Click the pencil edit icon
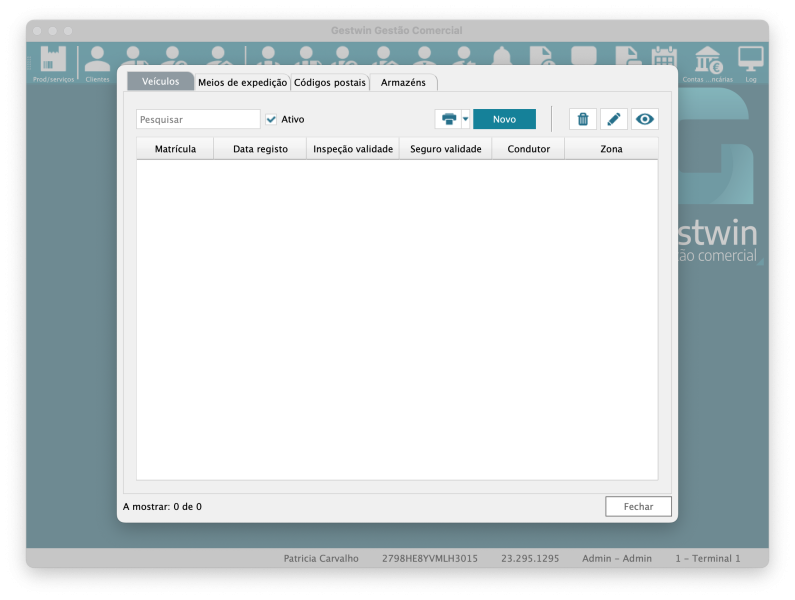 614,119
